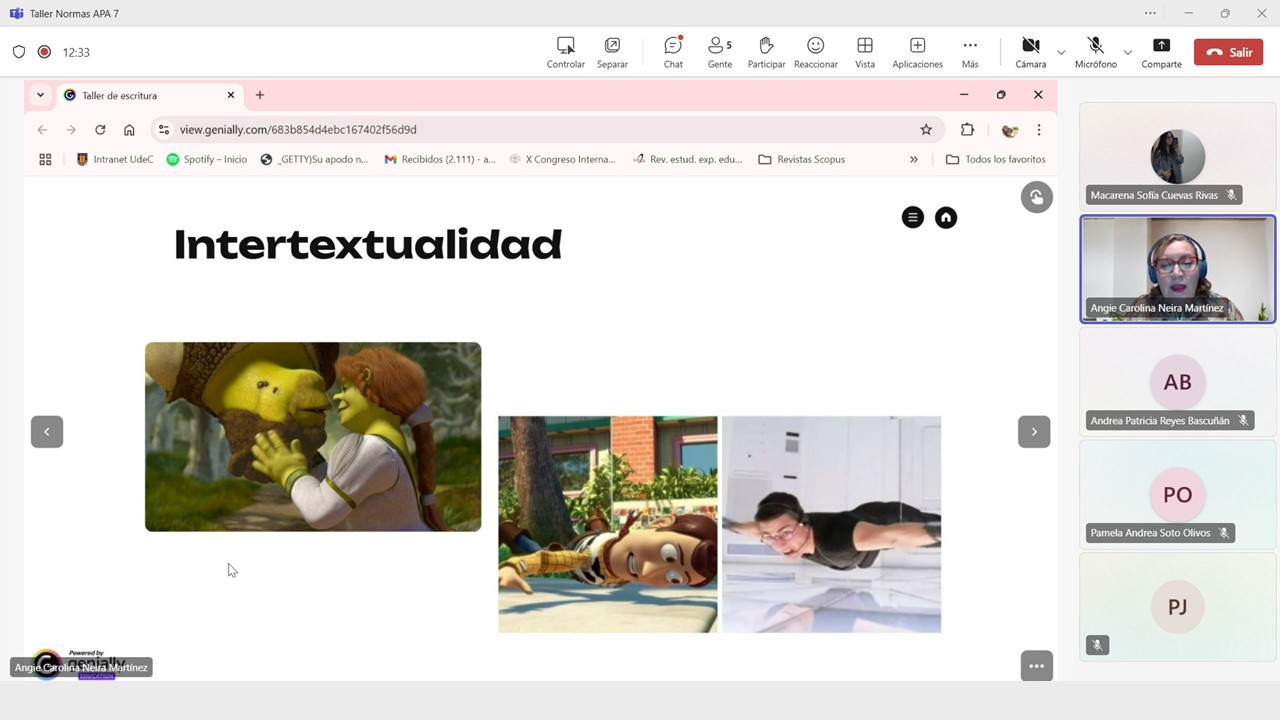The width and height of the screenshot is (1280, 720).
Task: Open Aplicaciones in meeting toolbar
Action: click(917, 52)
